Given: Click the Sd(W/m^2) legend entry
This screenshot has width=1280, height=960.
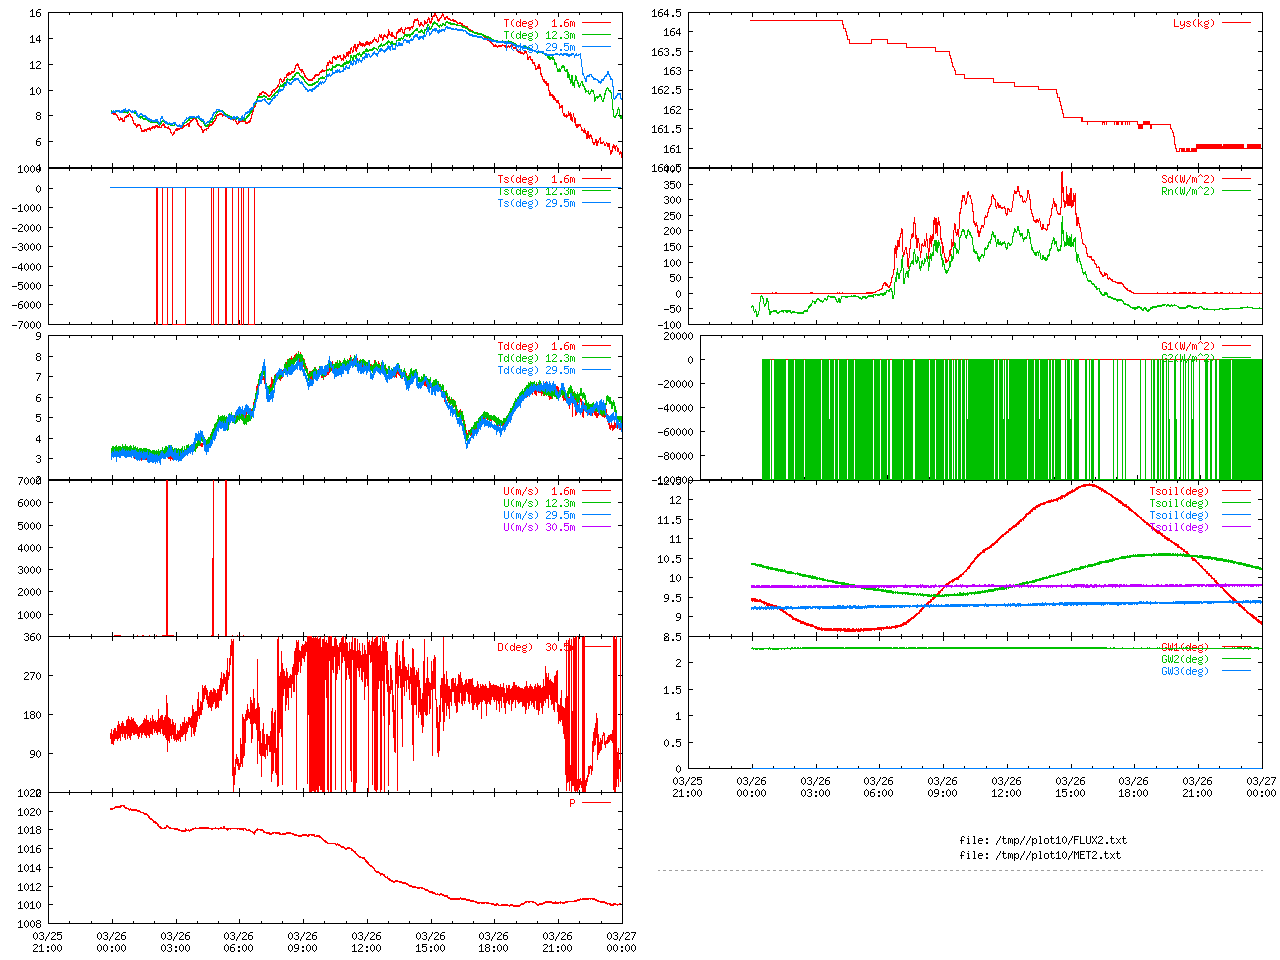Looking at the screenshot, I should [x=1187, y=179].
